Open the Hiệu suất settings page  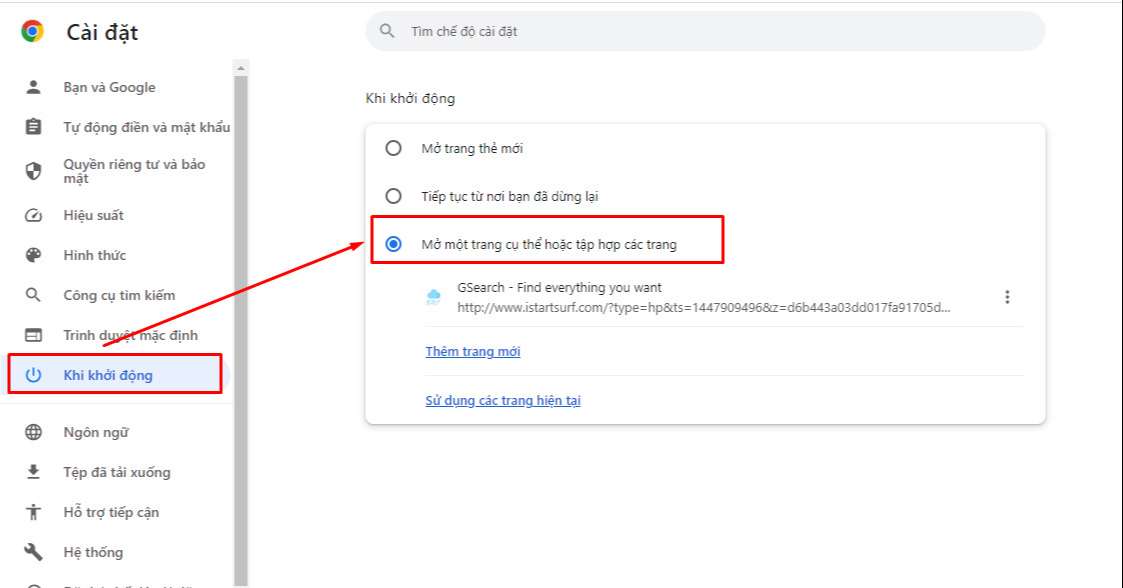click(93, 215)
